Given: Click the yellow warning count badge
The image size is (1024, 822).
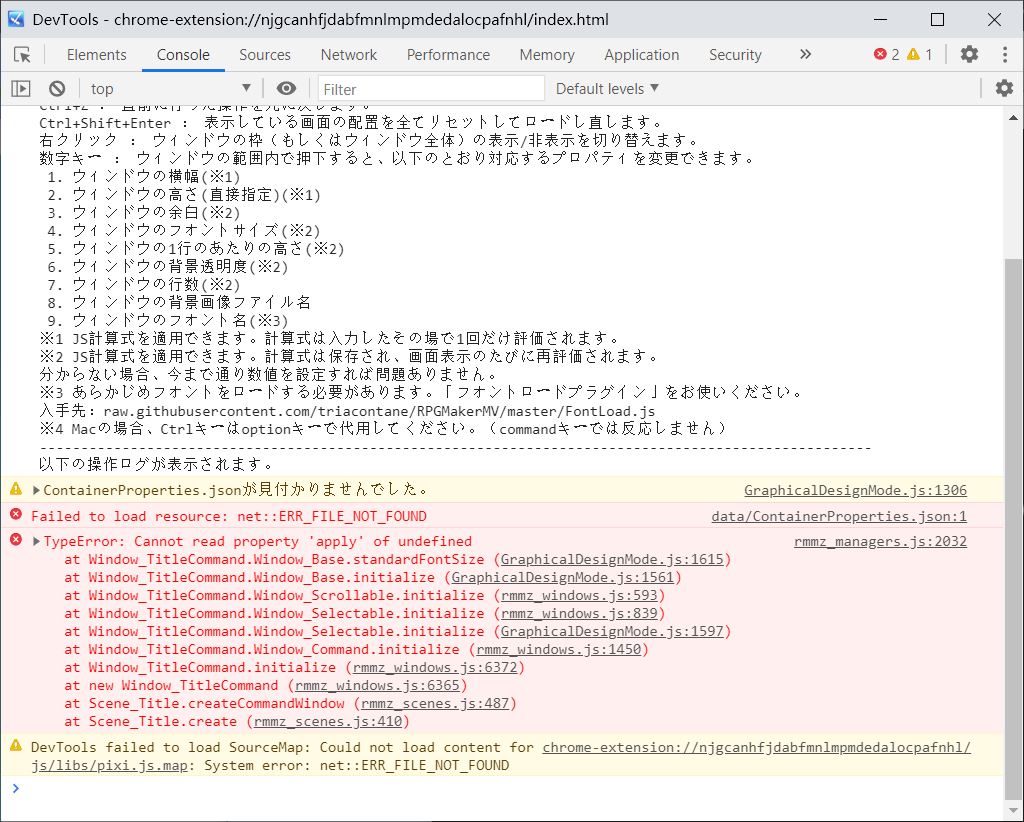Looking at the screenshot, I should point(920,54).
